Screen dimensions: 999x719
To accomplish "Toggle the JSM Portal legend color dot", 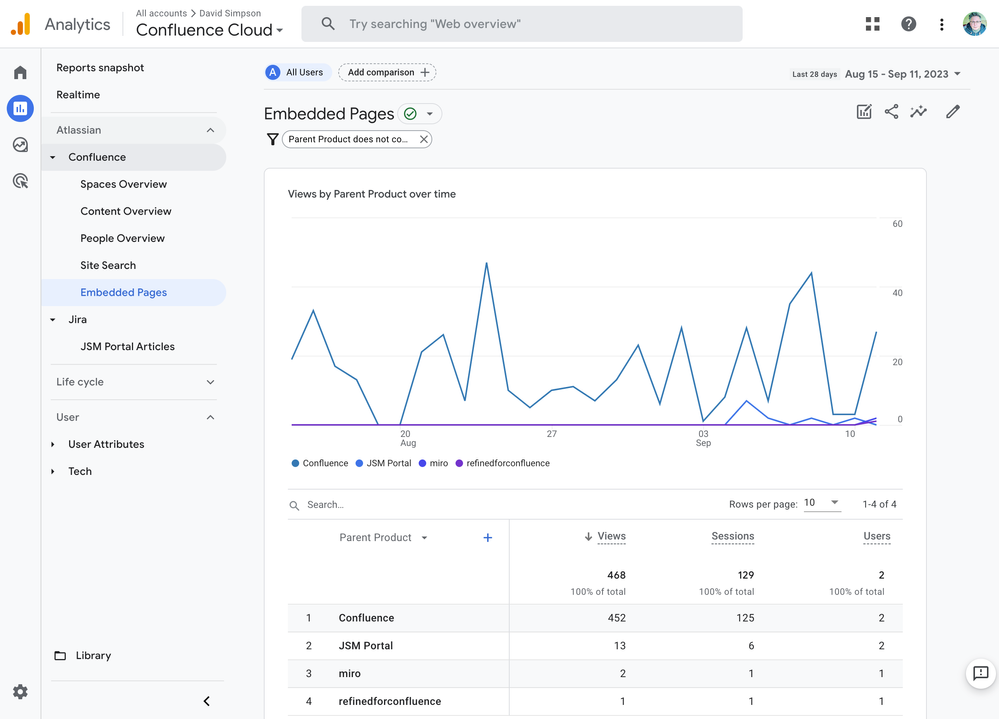I will pyautogui.click(x=359, y=463).
